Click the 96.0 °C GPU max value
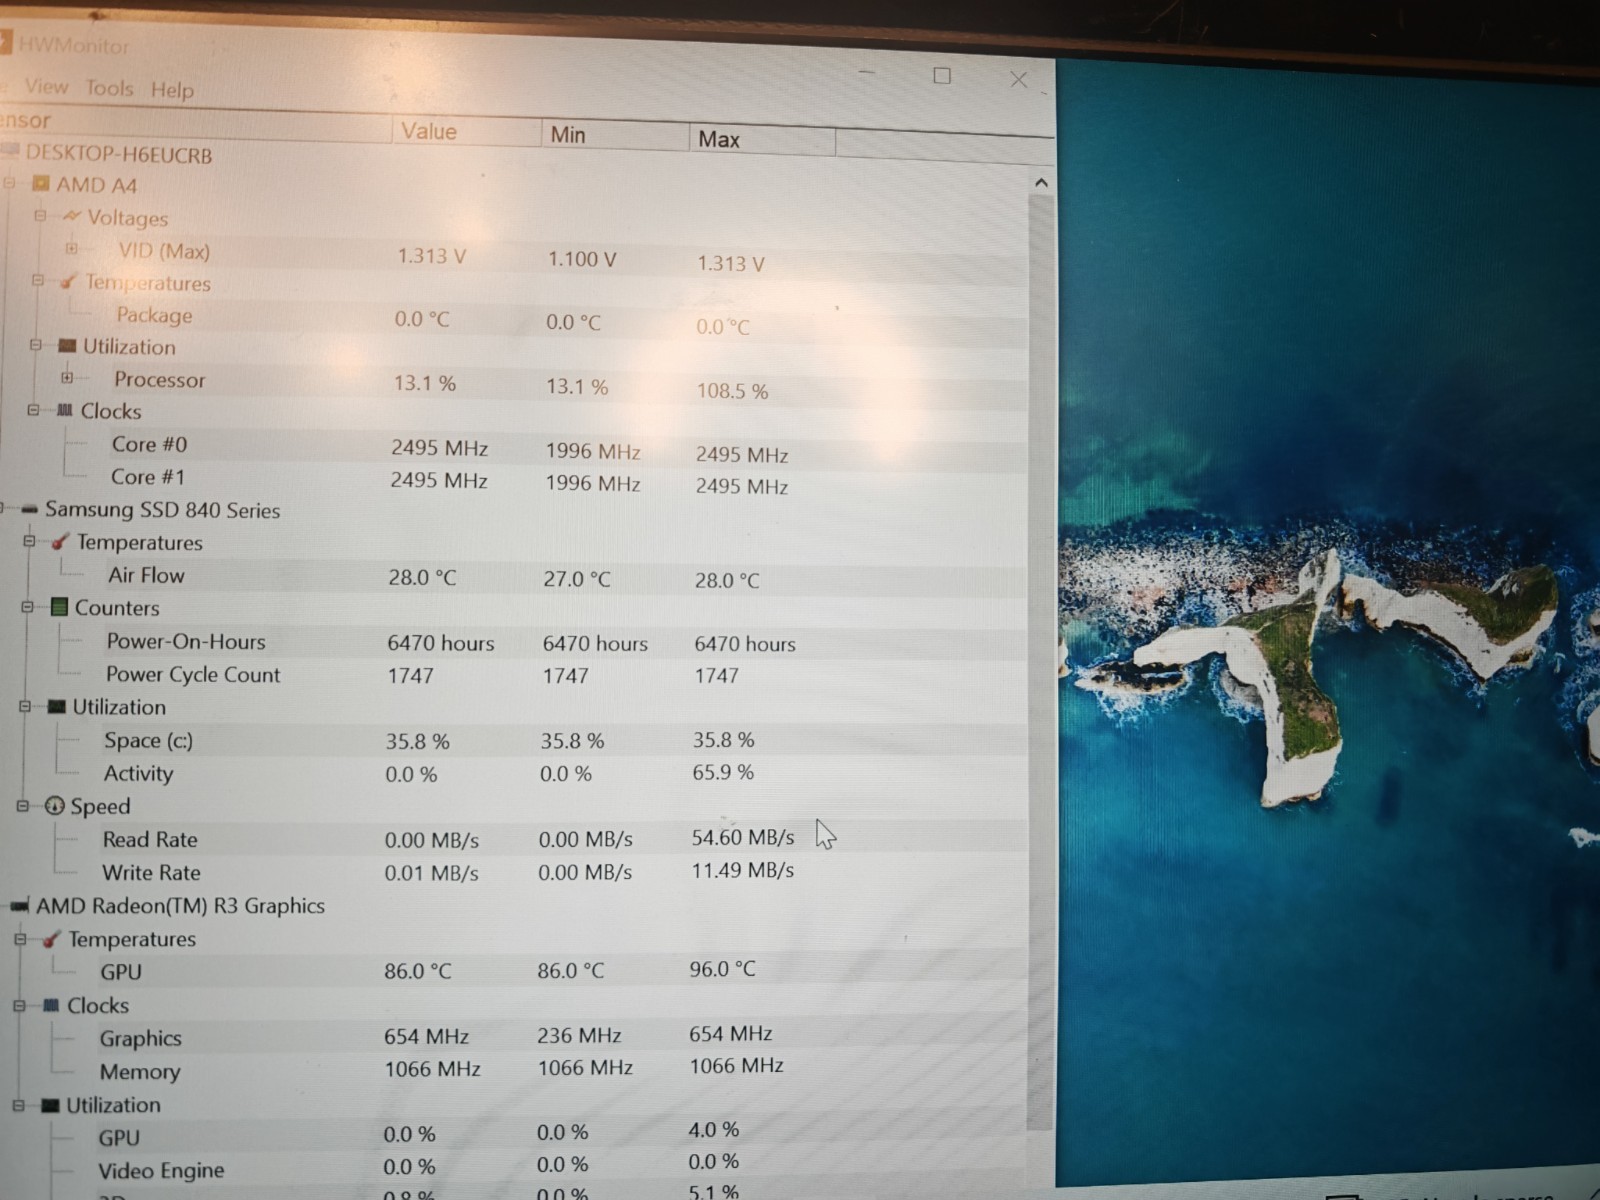Image resolution: width=1600 pixels, height=1200 pixels. [x=722, y=969]
